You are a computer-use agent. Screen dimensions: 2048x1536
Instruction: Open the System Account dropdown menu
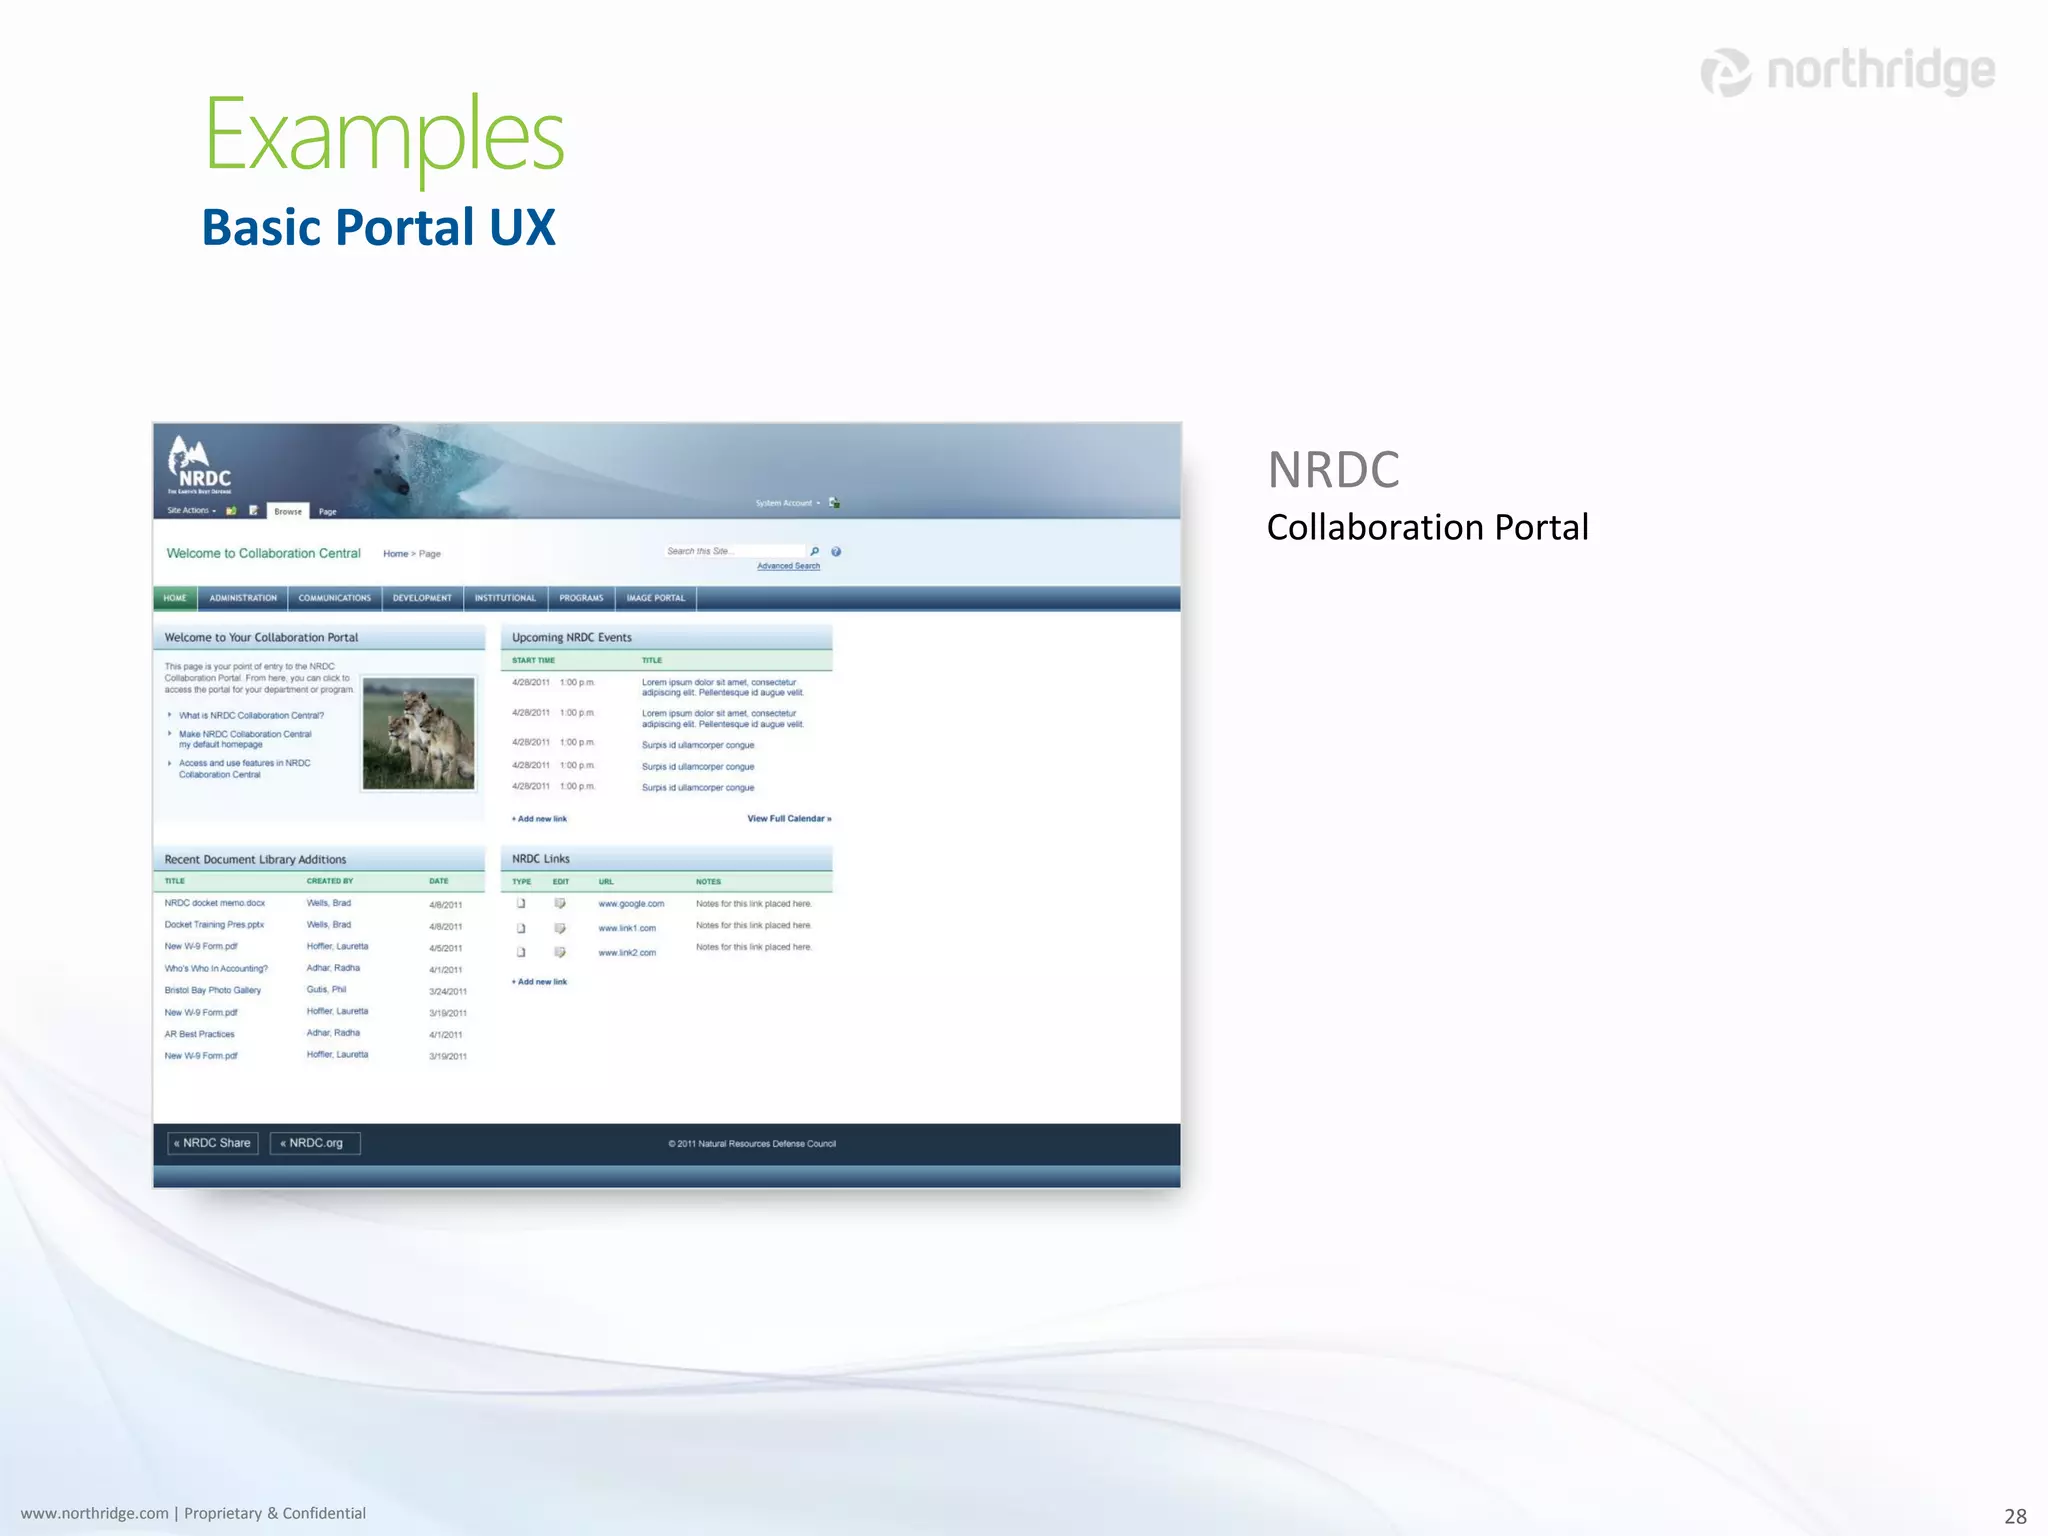pyautogui.click(x=788, y=503)
